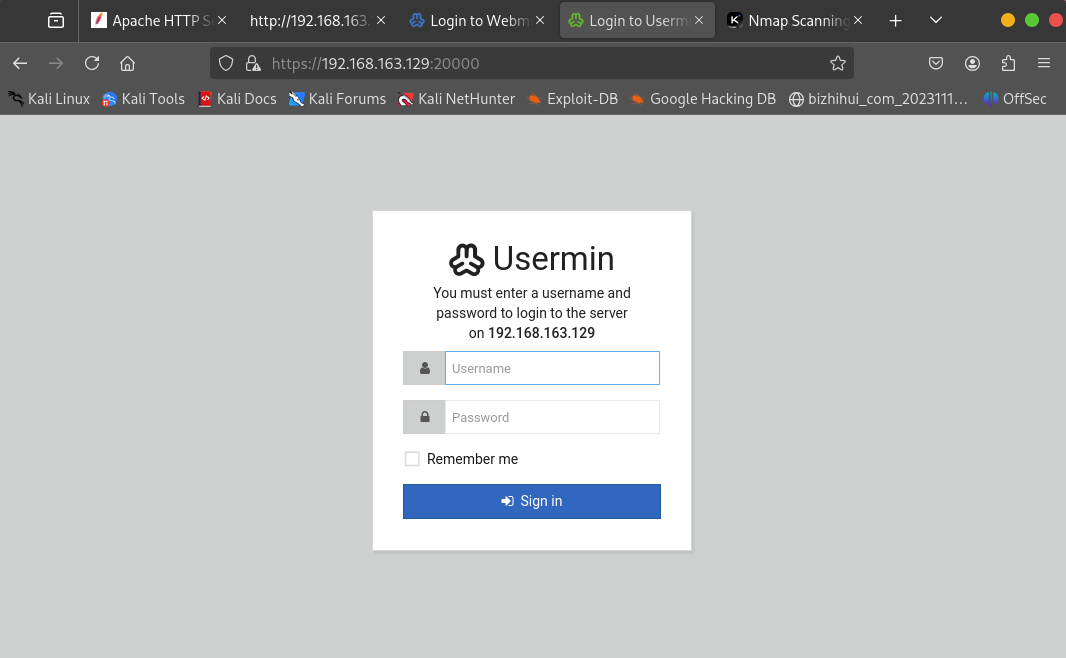
Task: Enable the Remember me checkbox
Action: click(412, 459)
